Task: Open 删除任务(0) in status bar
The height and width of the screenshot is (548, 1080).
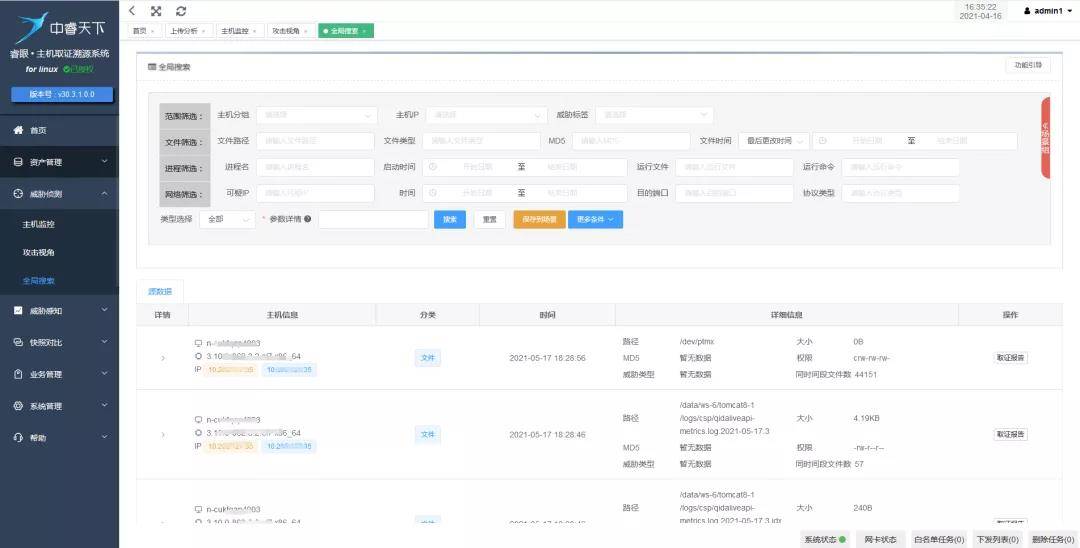Action: point(1053,540)
